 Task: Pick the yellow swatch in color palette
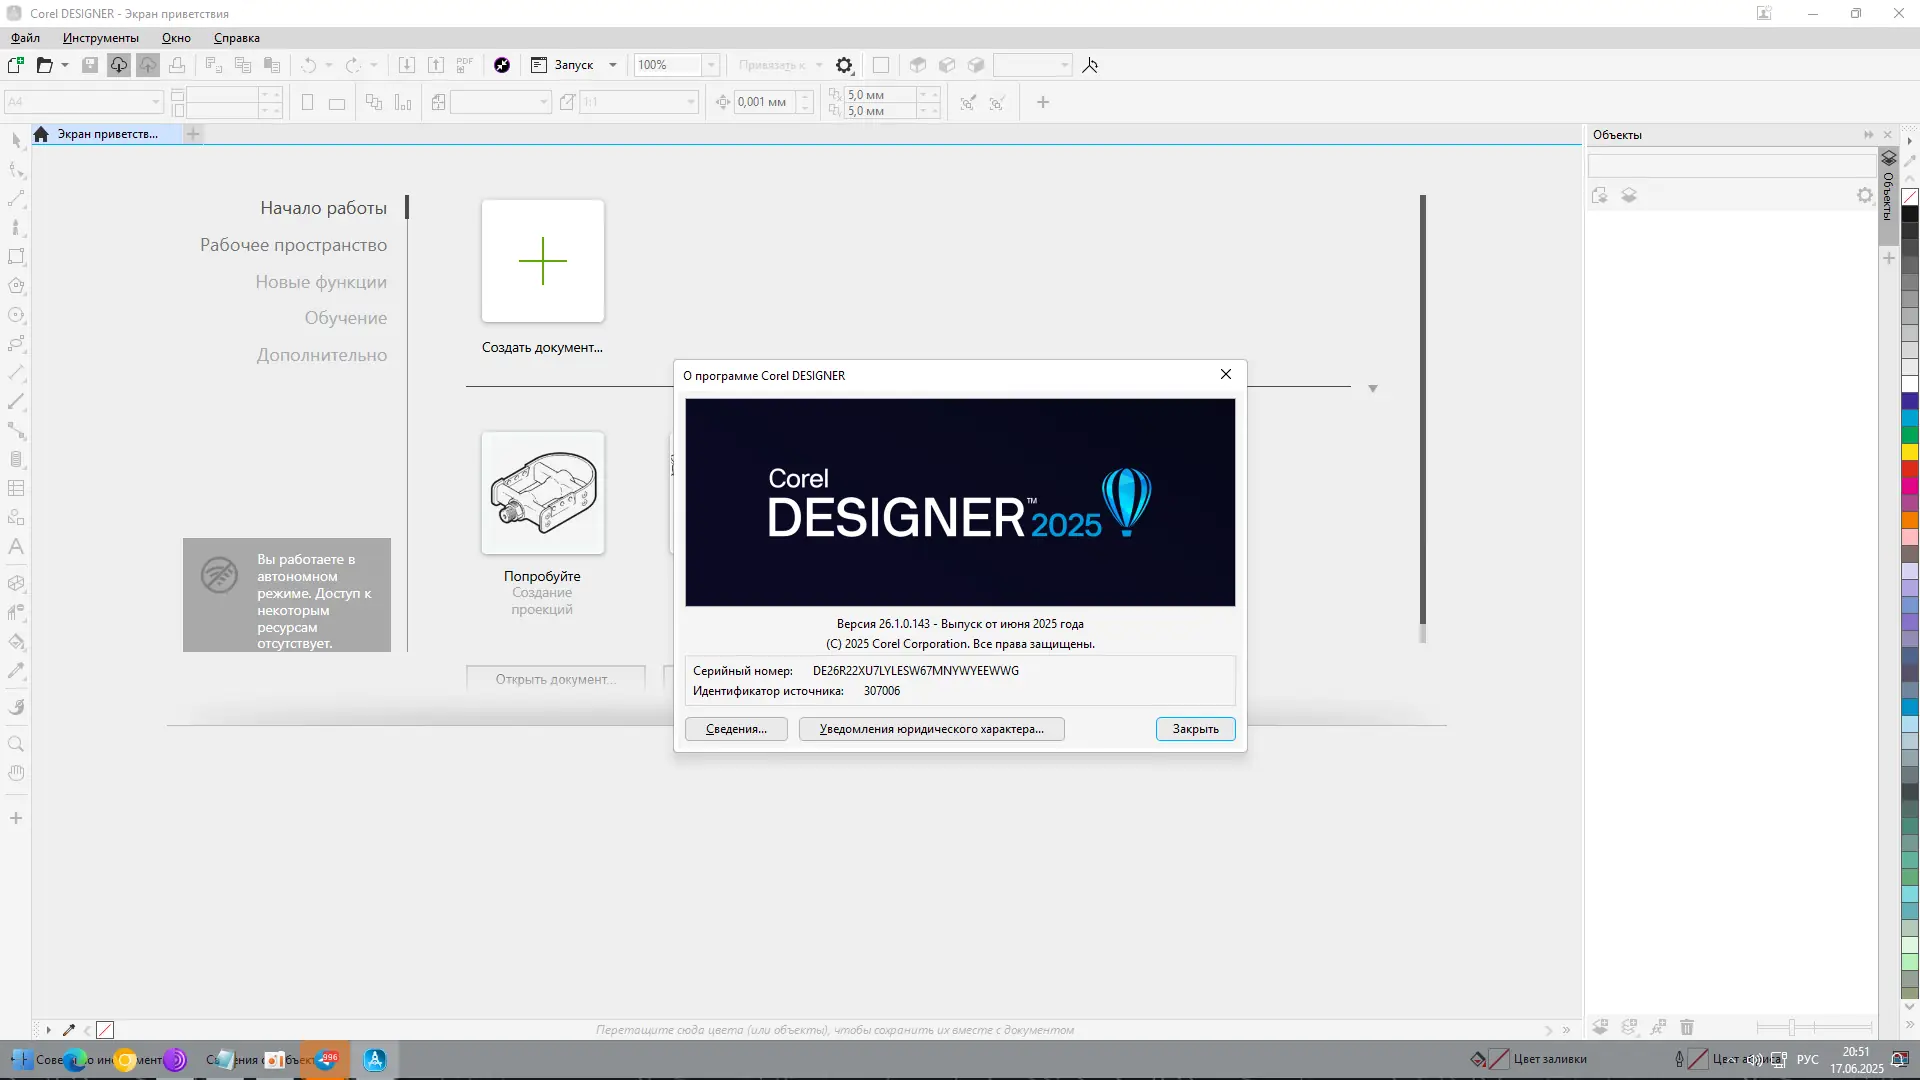click(x=1909, y=452)
